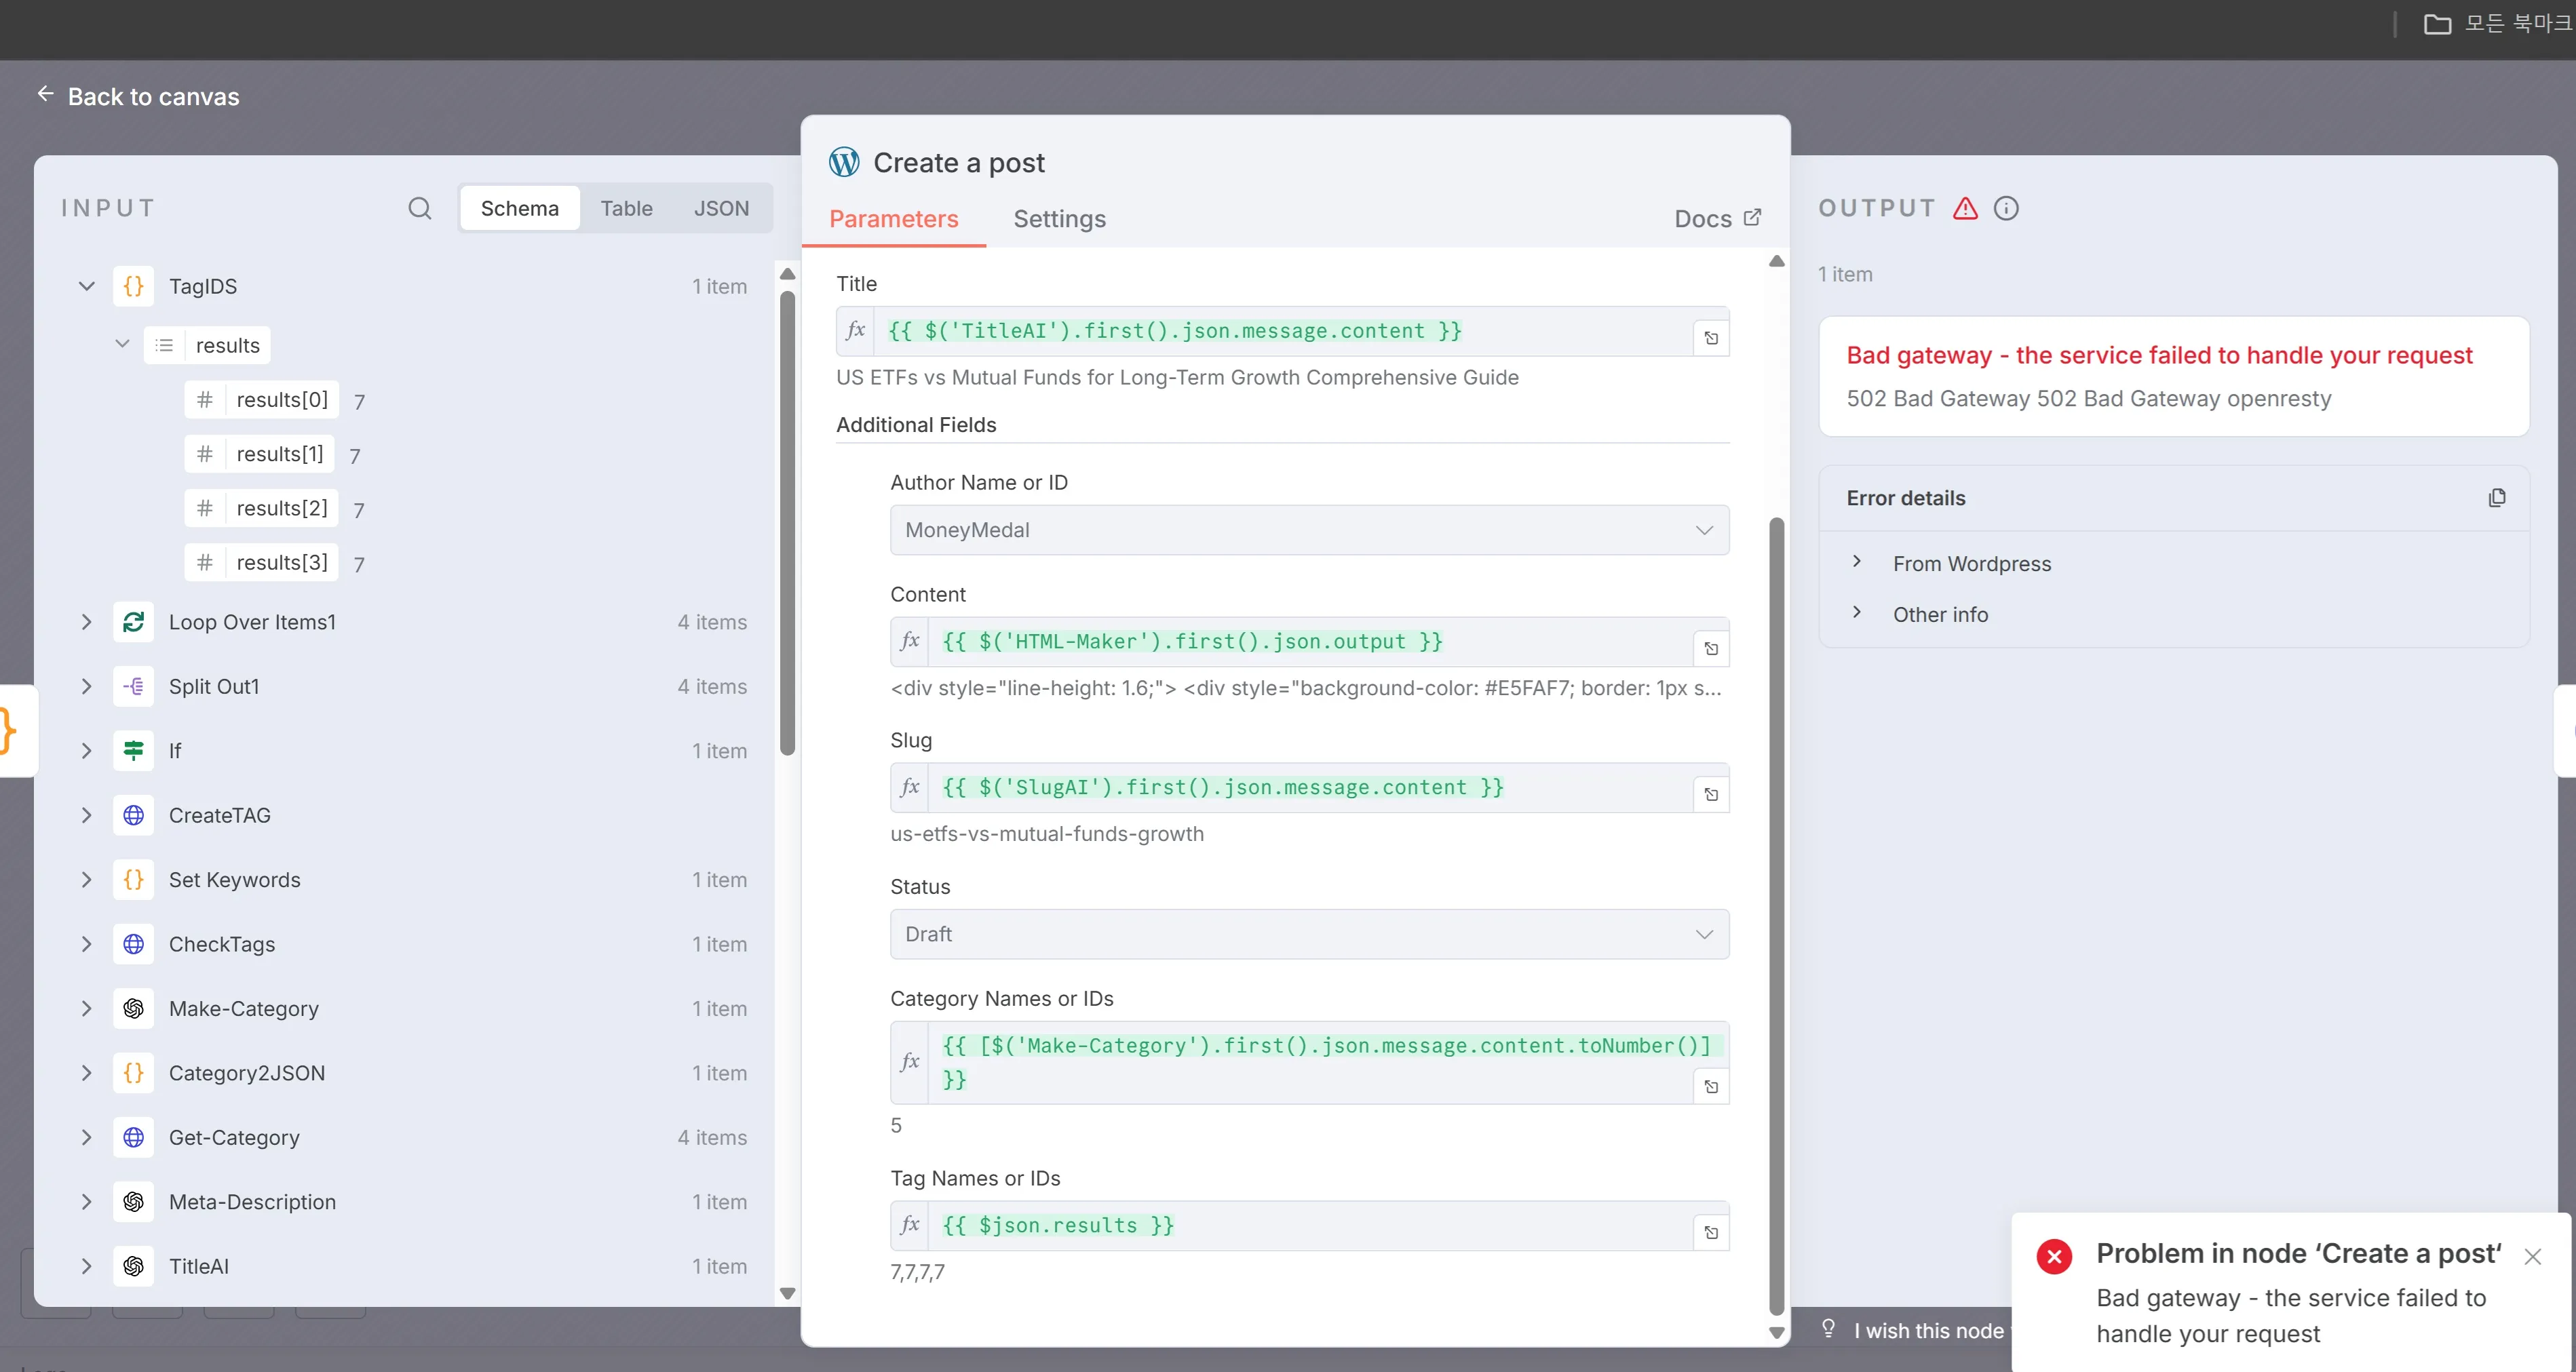Click the output warning triangle icon
The width and height of the screenshot is (2576, 1372).
(1965, 208)
